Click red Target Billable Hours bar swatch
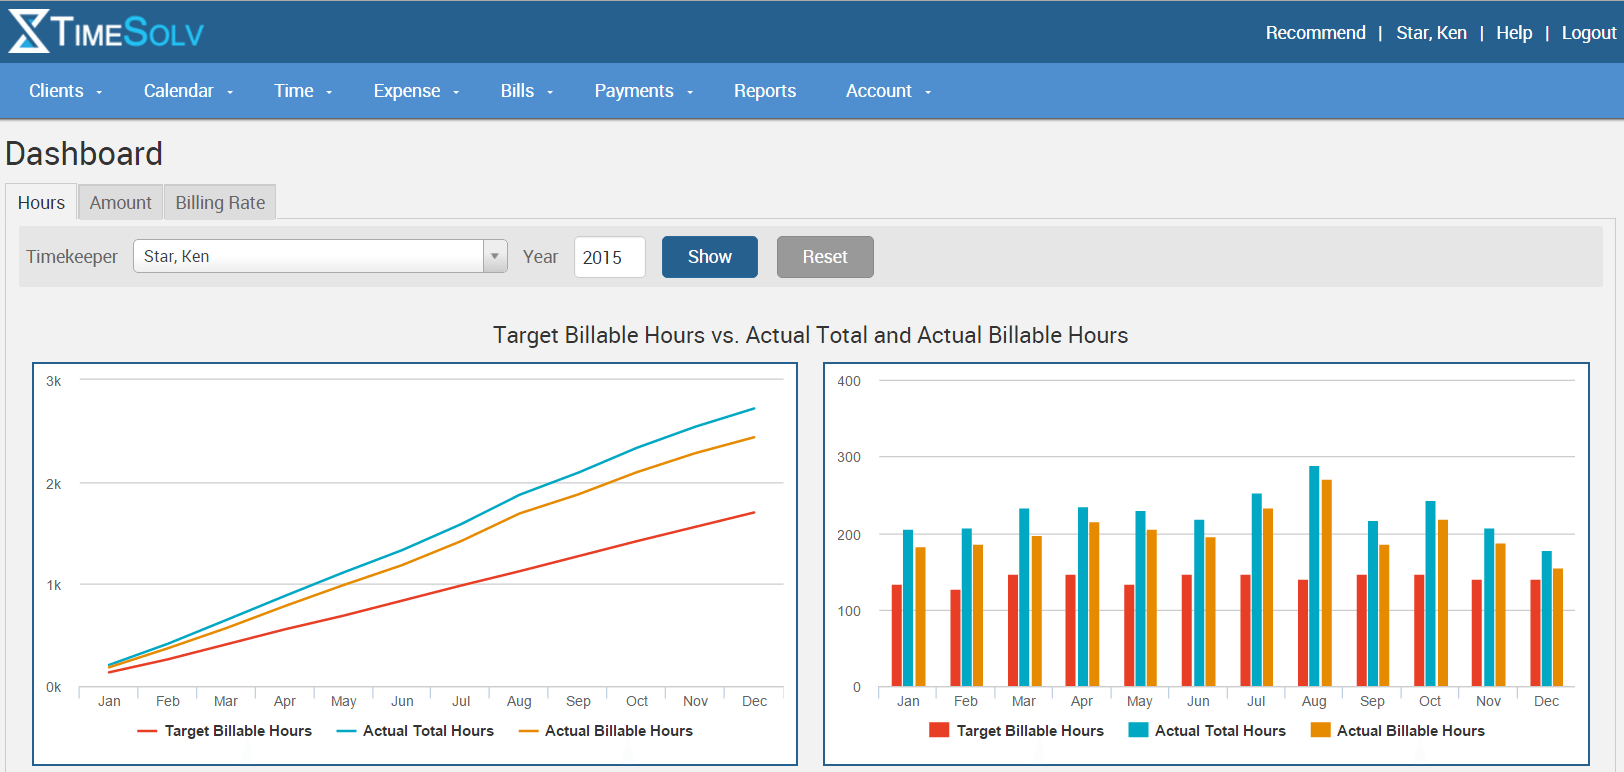Screen dimensions: 1624x772 point(938,730)
